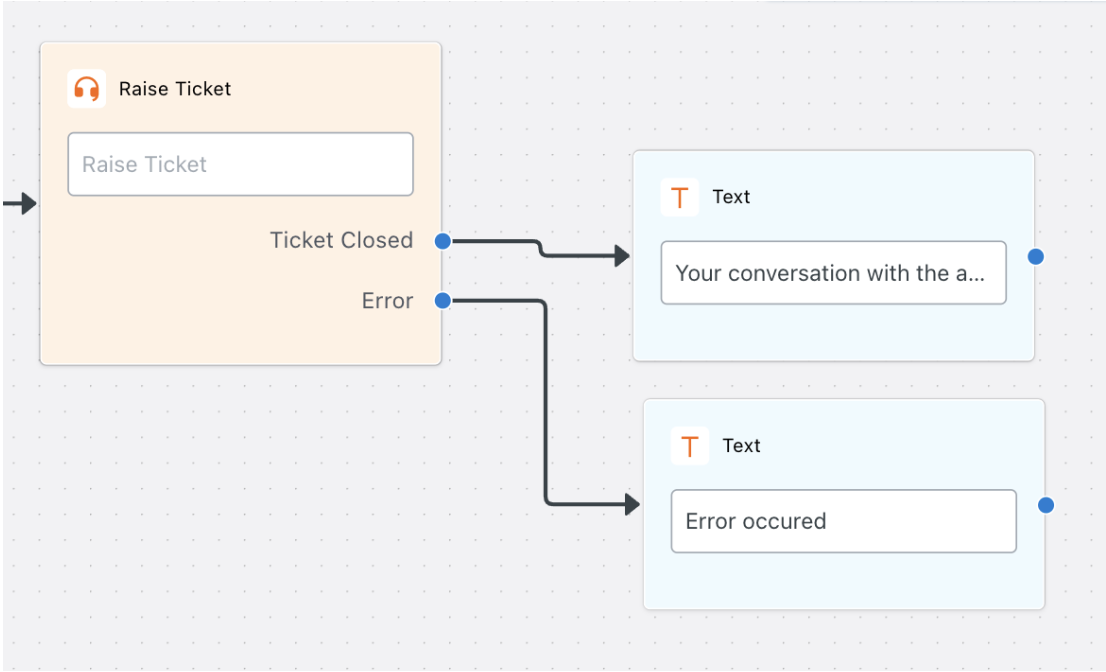The width and height of the screenshot is (1106, 672).
Task: Click the arrowhead entering upper Text node
Action: point(622,255)
